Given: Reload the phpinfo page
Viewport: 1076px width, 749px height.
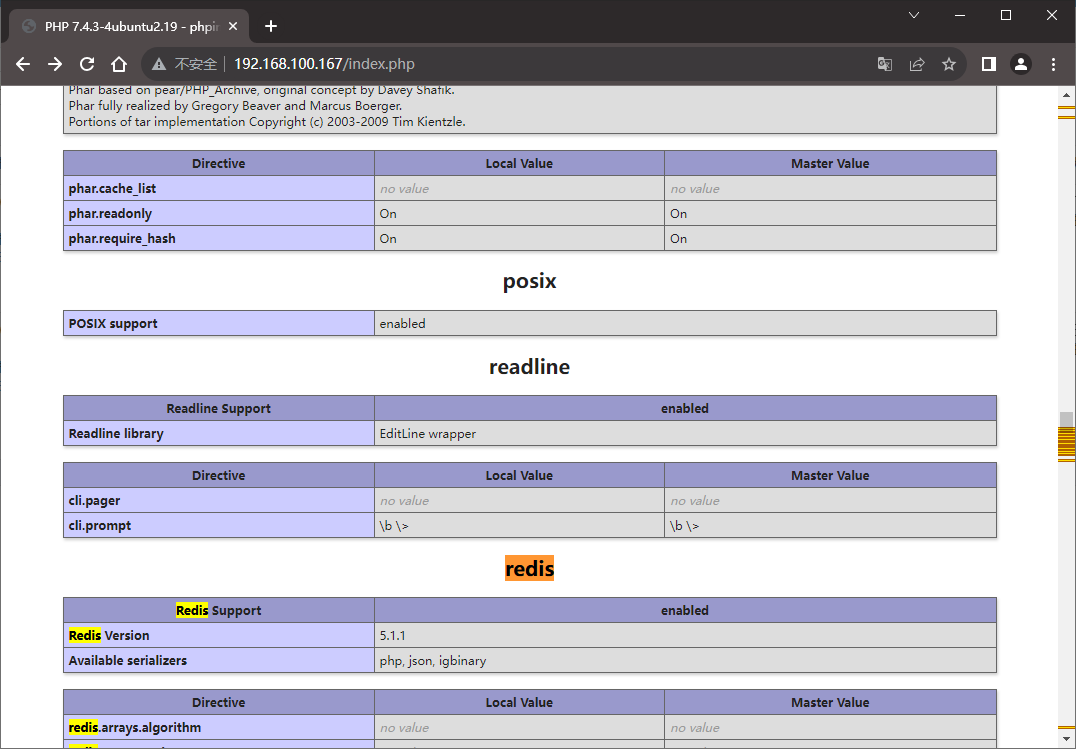Looking at the screenshot, I should click(x=86, y=64).
